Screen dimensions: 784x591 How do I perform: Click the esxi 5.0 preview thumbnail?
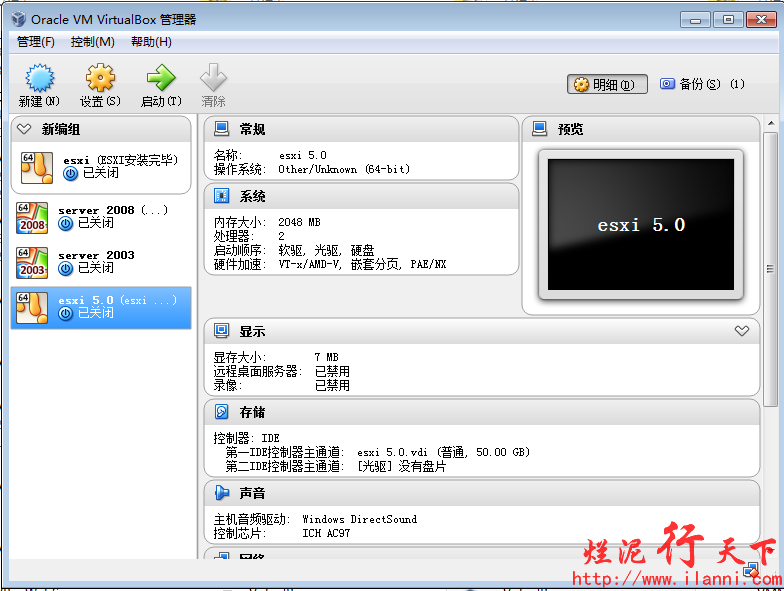(640, 225)
